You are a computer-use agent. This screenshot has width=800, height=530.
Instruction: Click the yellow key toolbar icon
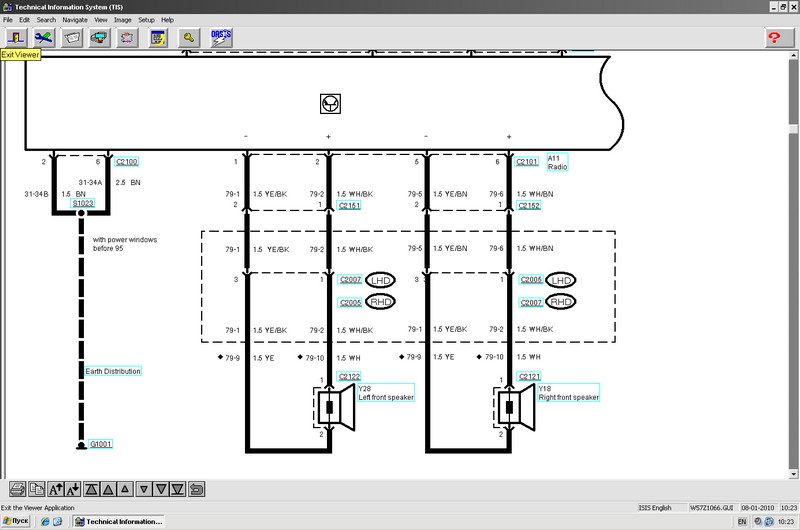[x=187, y=37]
